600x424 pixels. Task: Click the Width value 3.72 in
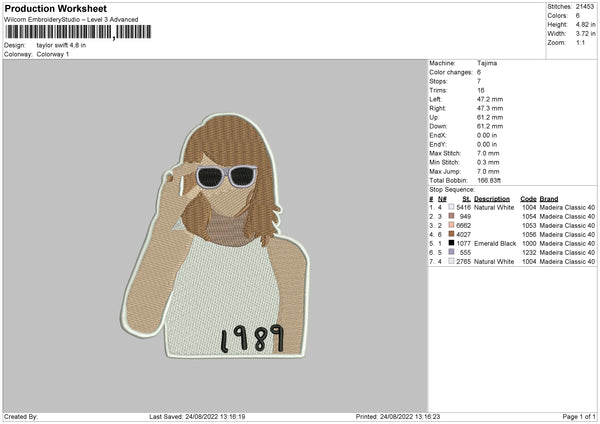click(x=585, y=34)
